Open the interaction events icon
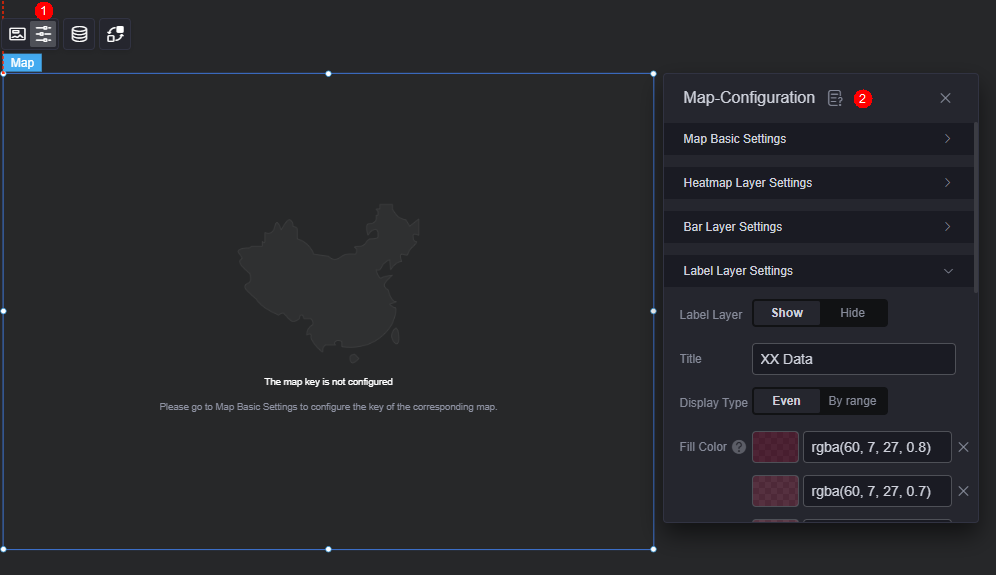The image size is (996, 575). coord(115,34)
